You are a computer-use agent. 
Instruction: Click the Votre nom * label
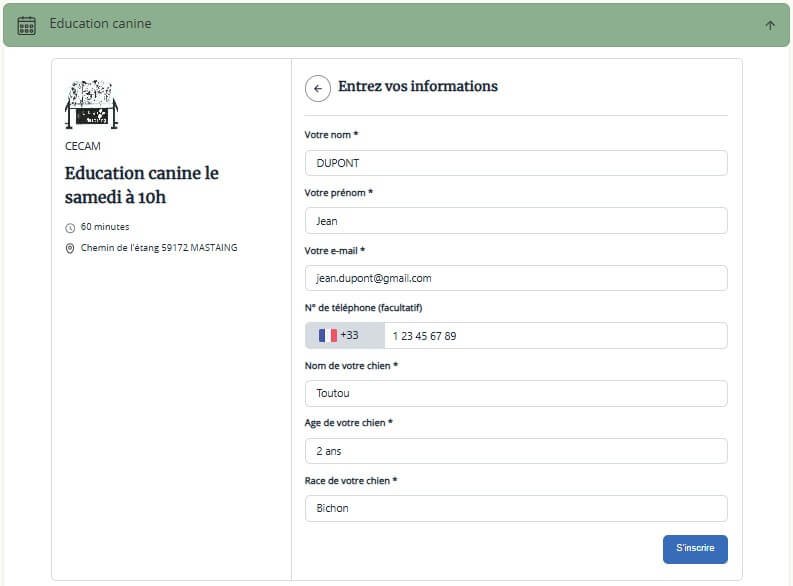(x=331, y=134)
